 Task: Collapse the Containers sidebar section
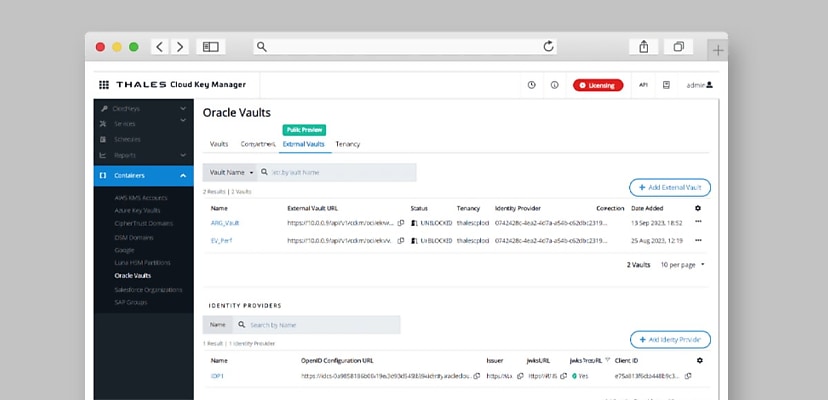point(144,175)
